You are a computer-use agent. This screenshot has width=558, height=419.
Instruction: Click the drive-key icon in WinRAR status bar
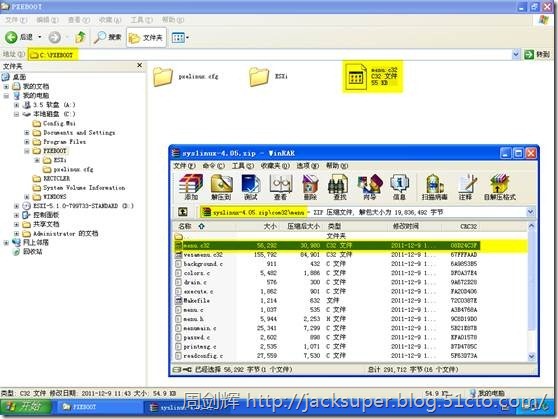pos(182,370)
